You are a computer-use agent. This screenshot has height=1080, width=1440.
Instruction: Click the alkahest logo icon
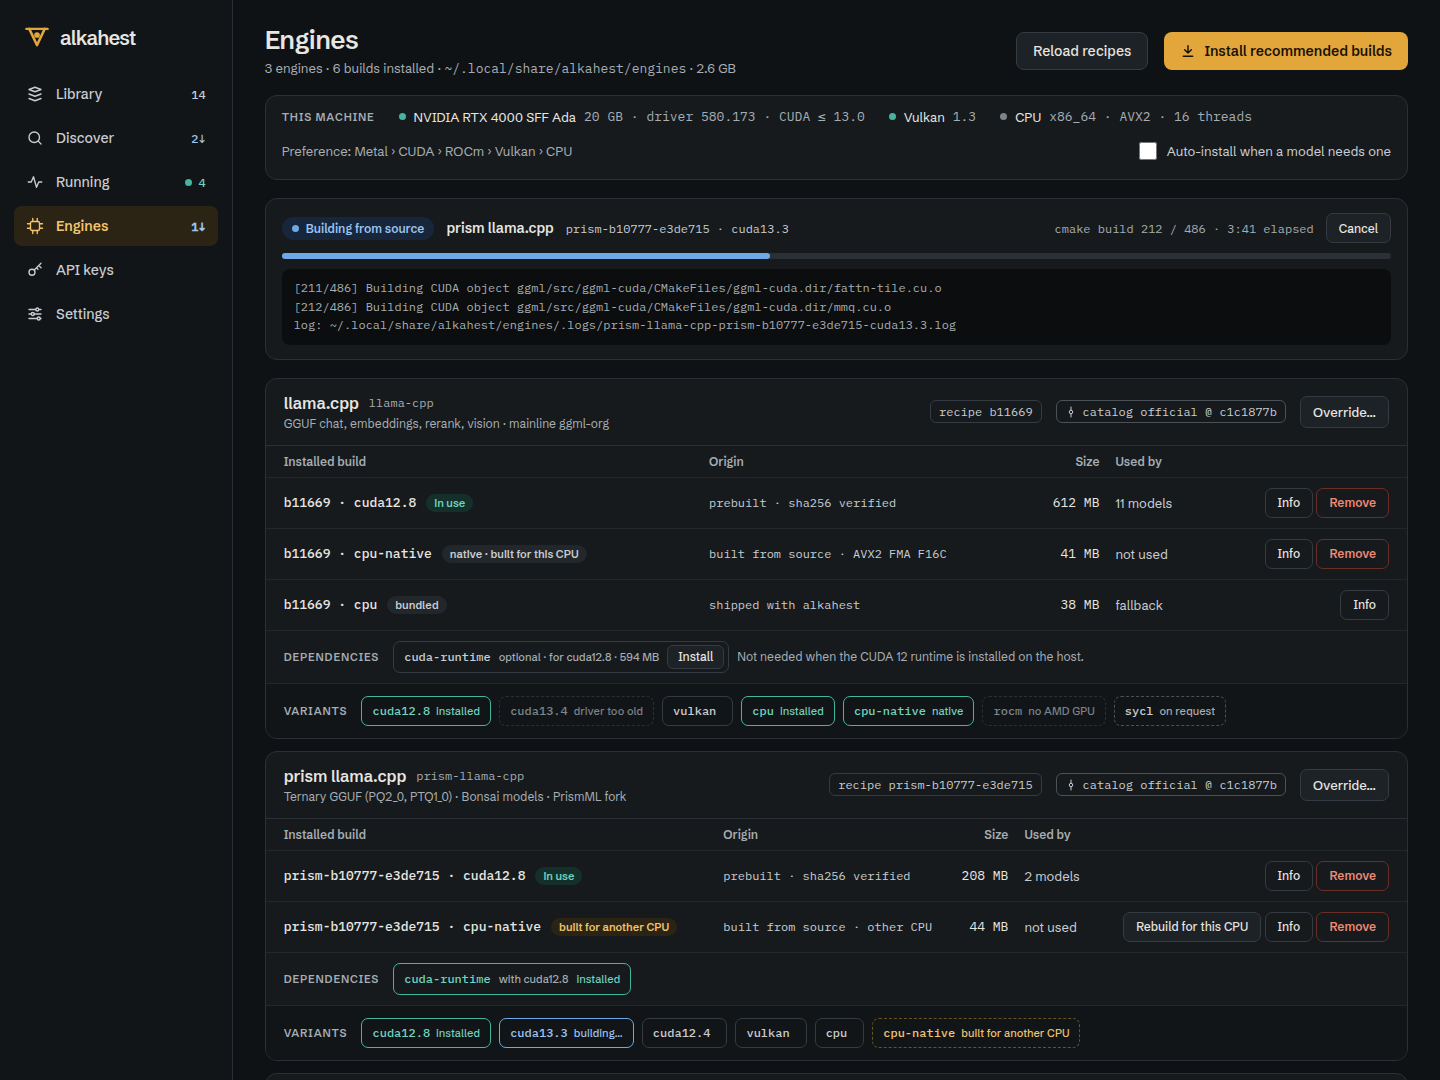coord(37,37)
